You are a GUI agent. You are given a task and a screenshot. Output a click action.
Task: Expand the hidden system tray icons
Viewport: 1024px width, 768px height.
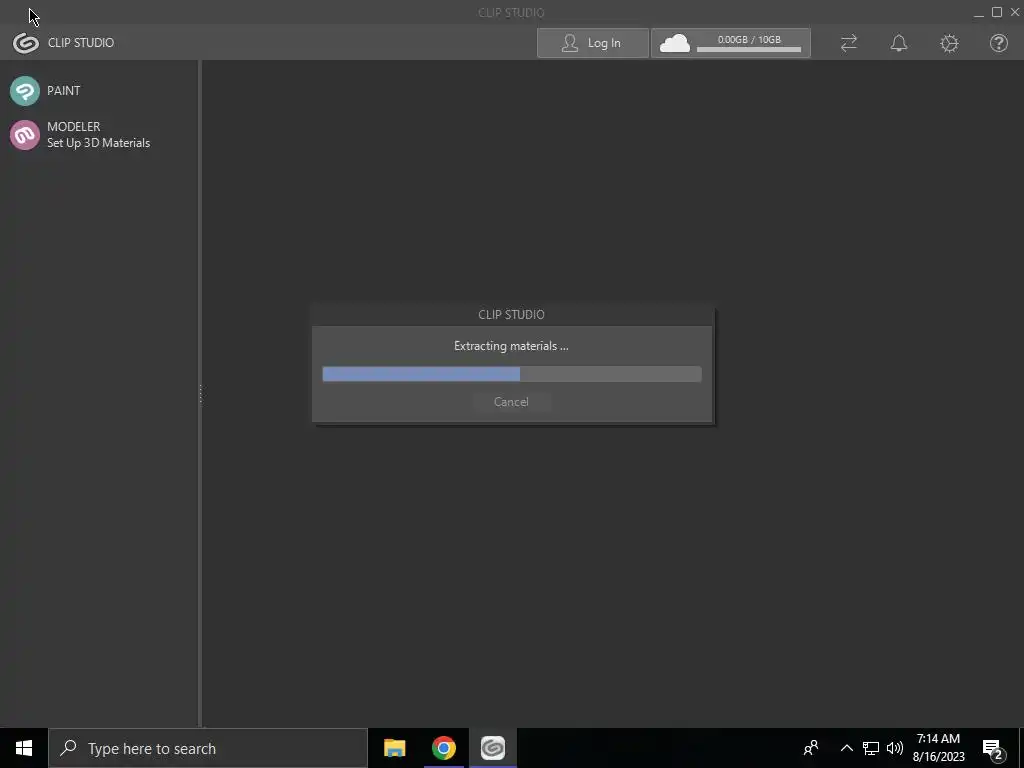click(x=846, y=748)
